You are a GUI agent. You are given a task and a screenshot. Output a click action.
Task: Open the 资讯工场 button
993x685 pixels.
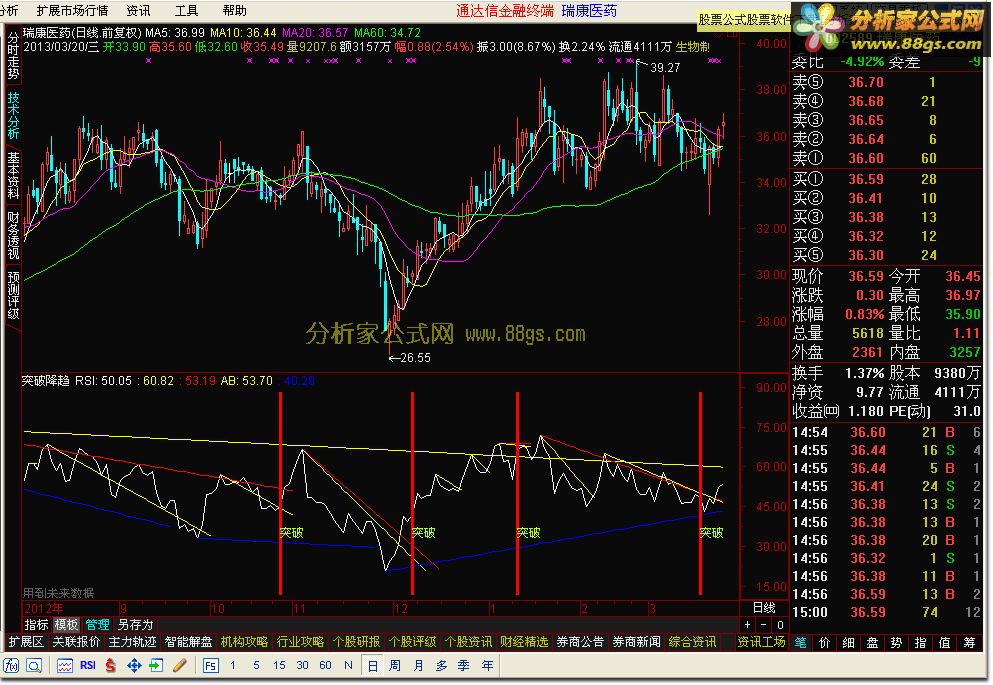761,642
